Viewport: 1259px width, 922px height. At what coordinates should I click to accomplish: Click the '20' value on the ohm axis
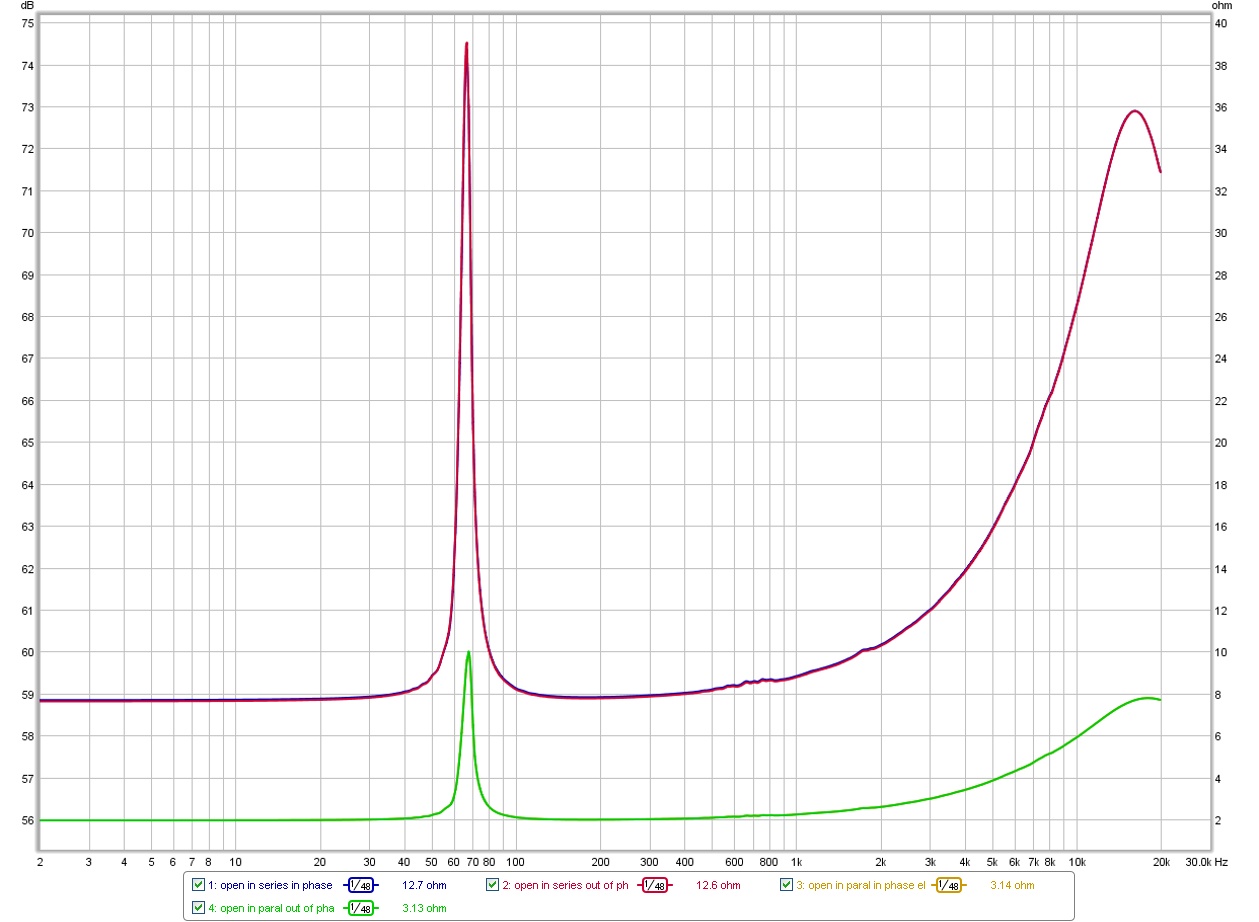(1219, 443)
